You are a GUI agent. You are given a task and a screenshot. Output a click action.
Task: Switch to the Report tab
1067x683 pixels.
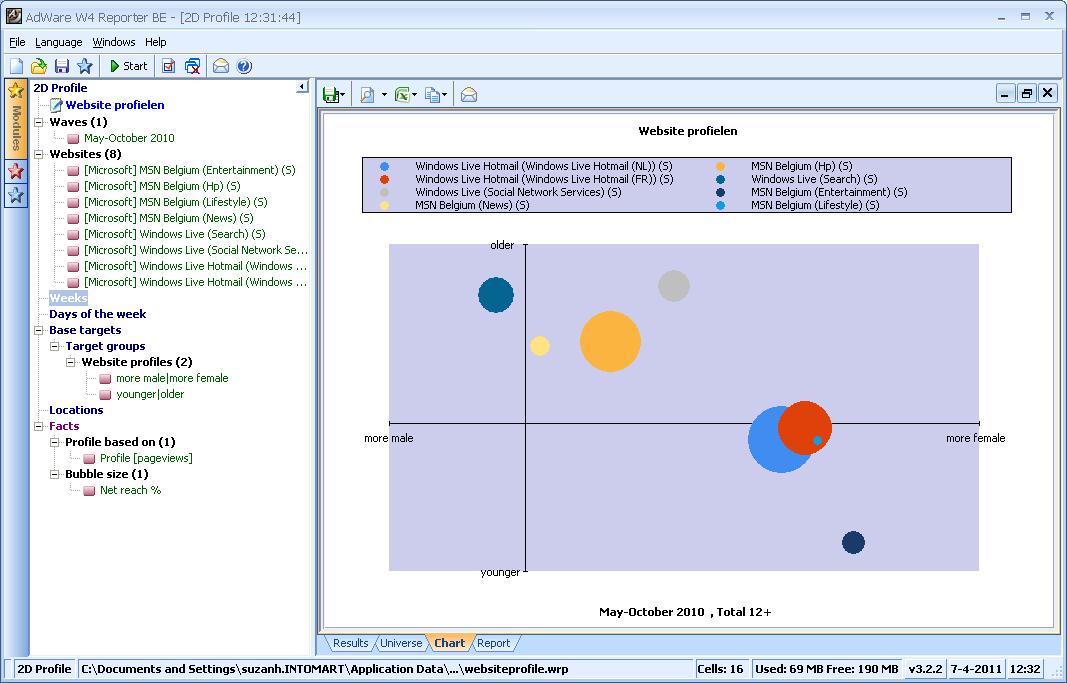[x=493, y=643]
